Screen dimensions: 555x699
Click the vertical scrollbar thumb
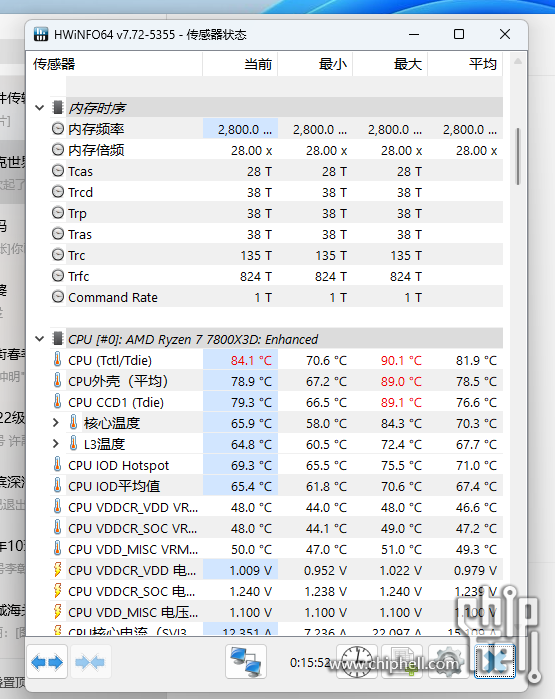pos(518,156)
